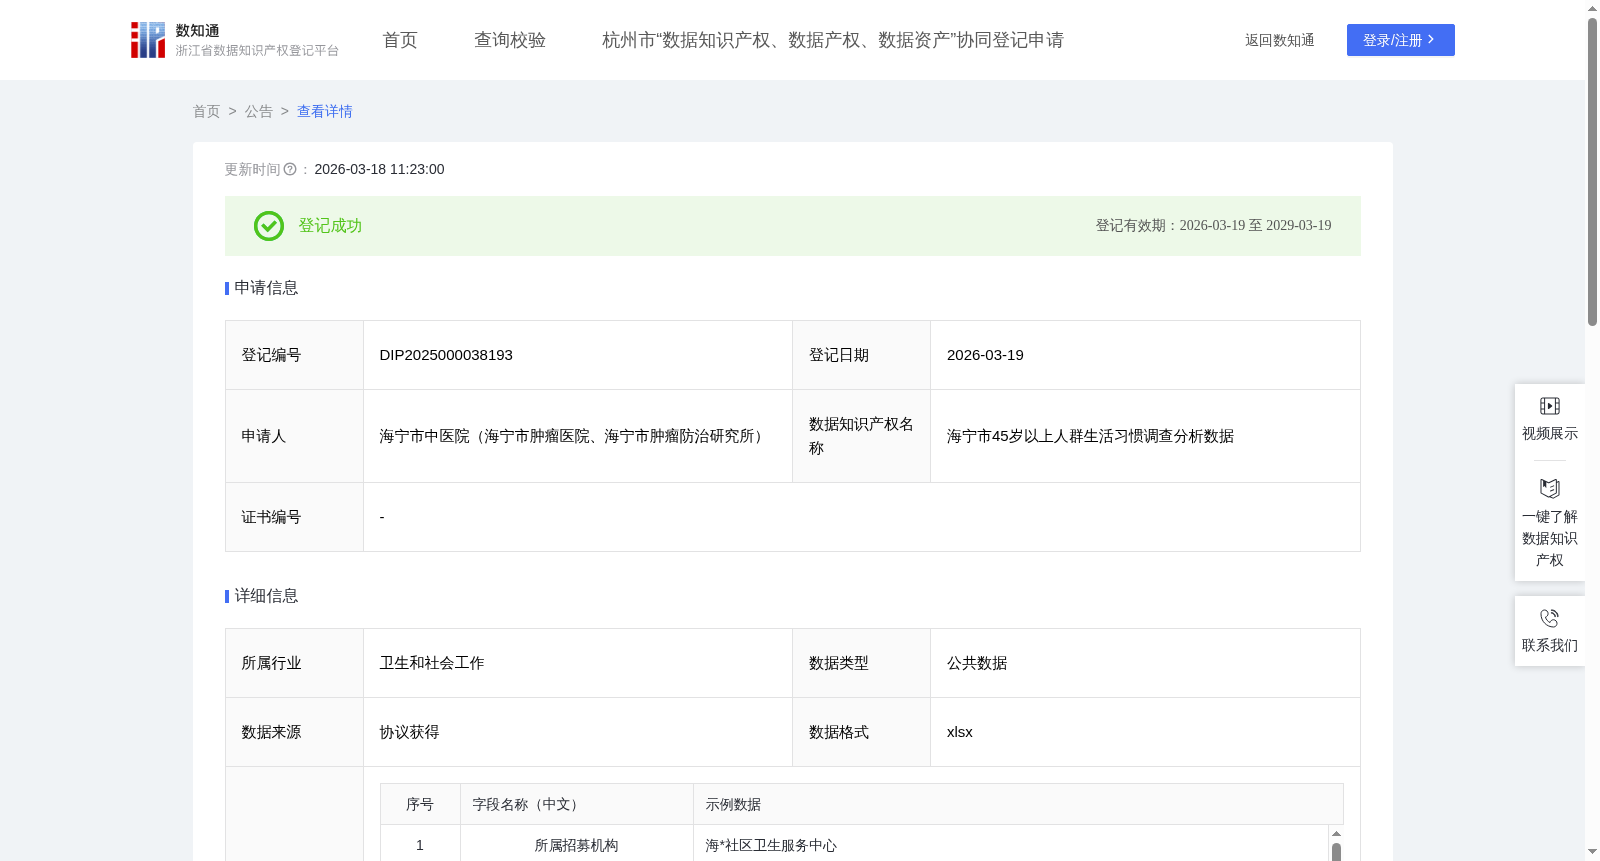Select sample value 海*社区卫生服务中心
Screen dimensions: 1600x861
click(771, 846)
